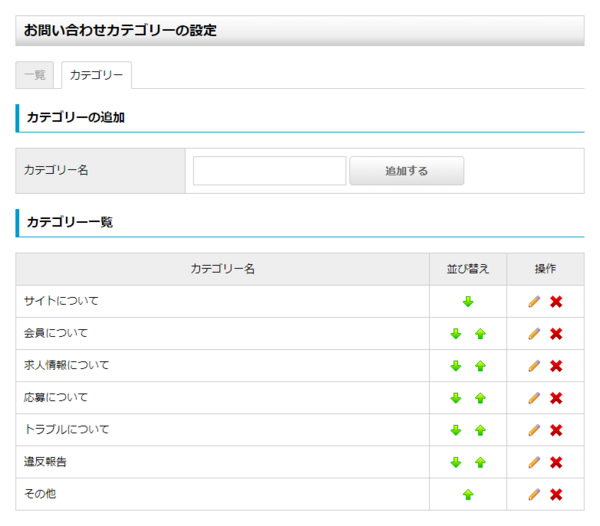Move サイトについて down one position
This screenshot has height=526, width=600.
pos(468,302)
